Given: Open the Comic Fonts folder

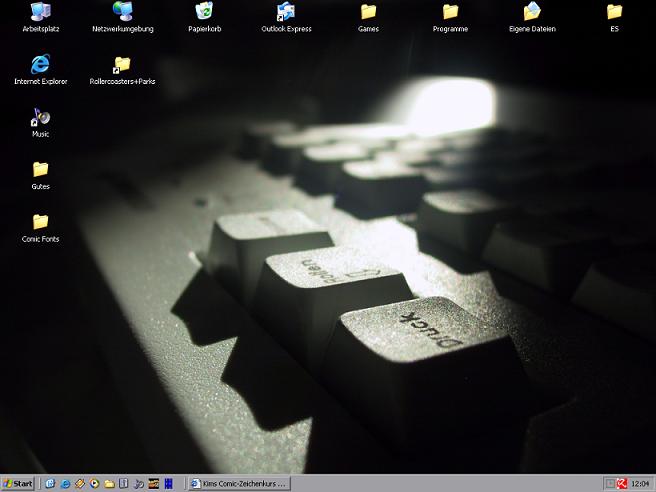Looking at the screenshot, I should click(x=40, y=223).
